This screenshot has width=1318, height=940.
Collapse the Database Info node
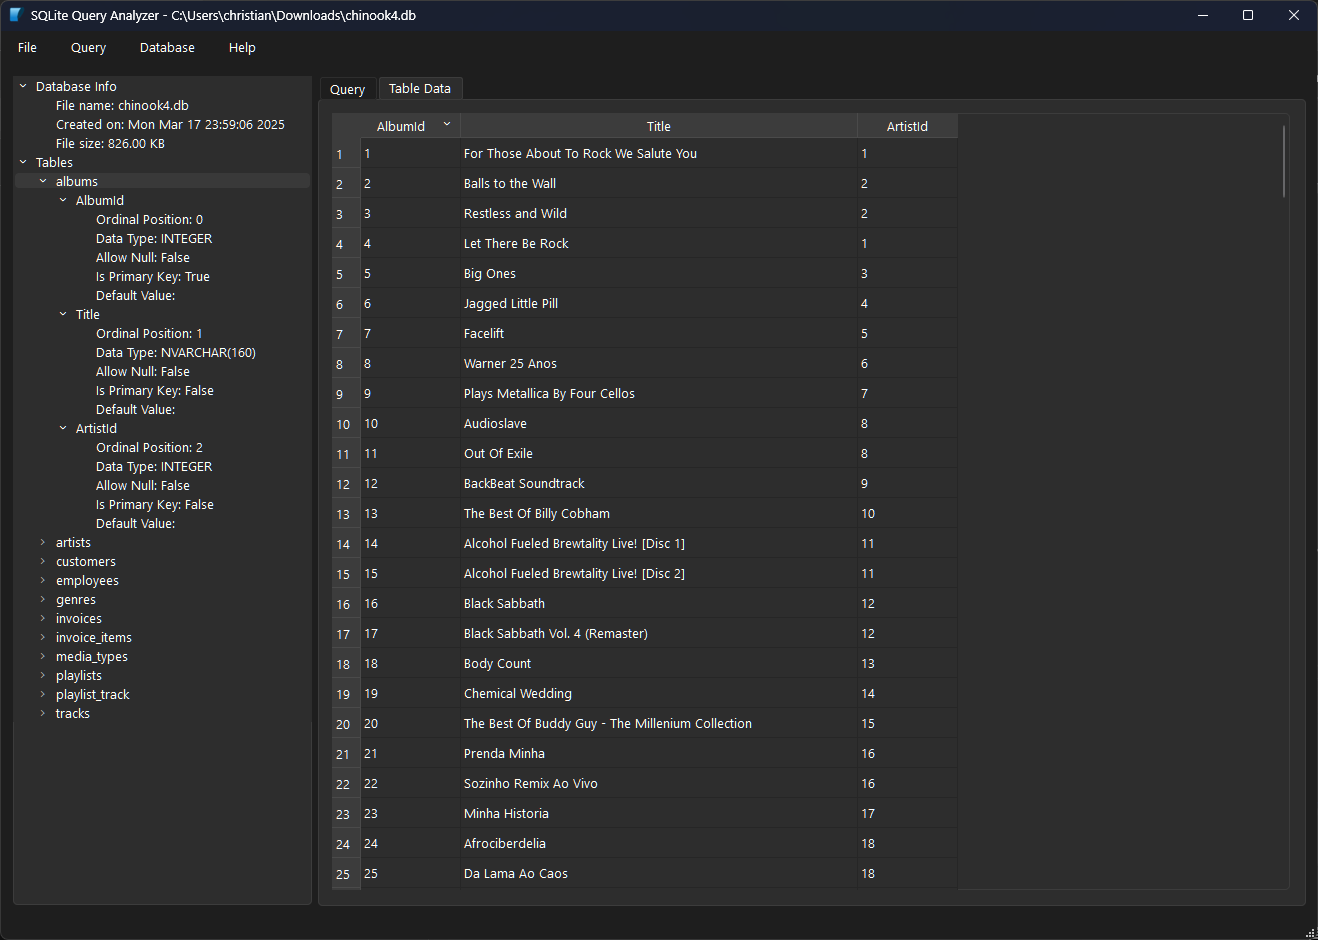coord(23,86)
